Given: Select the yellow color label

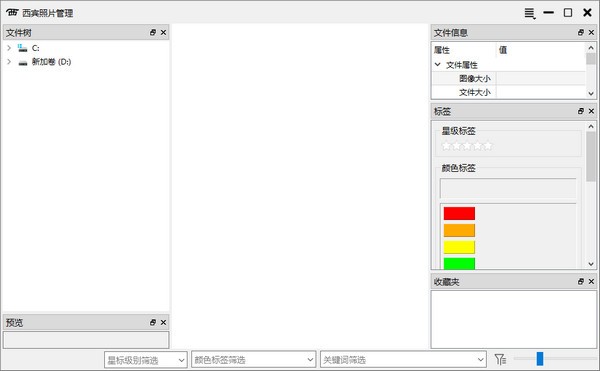Looking at the screenshot, I should pos(459,247).
